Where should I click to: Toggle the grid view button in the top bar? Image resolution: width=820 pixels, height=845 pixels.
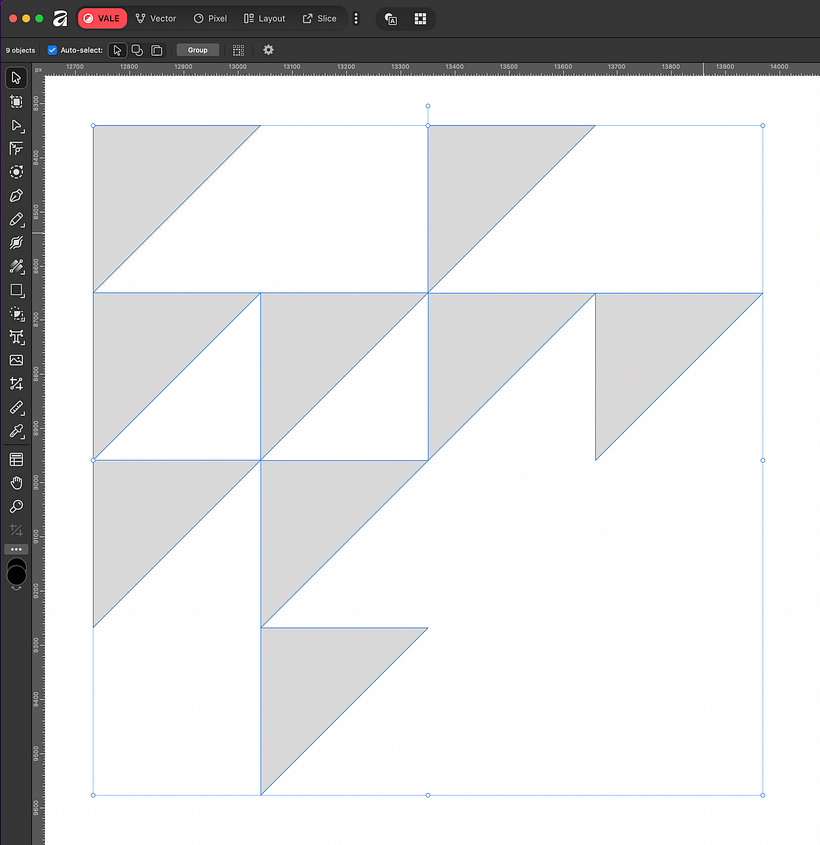point(420,19)
